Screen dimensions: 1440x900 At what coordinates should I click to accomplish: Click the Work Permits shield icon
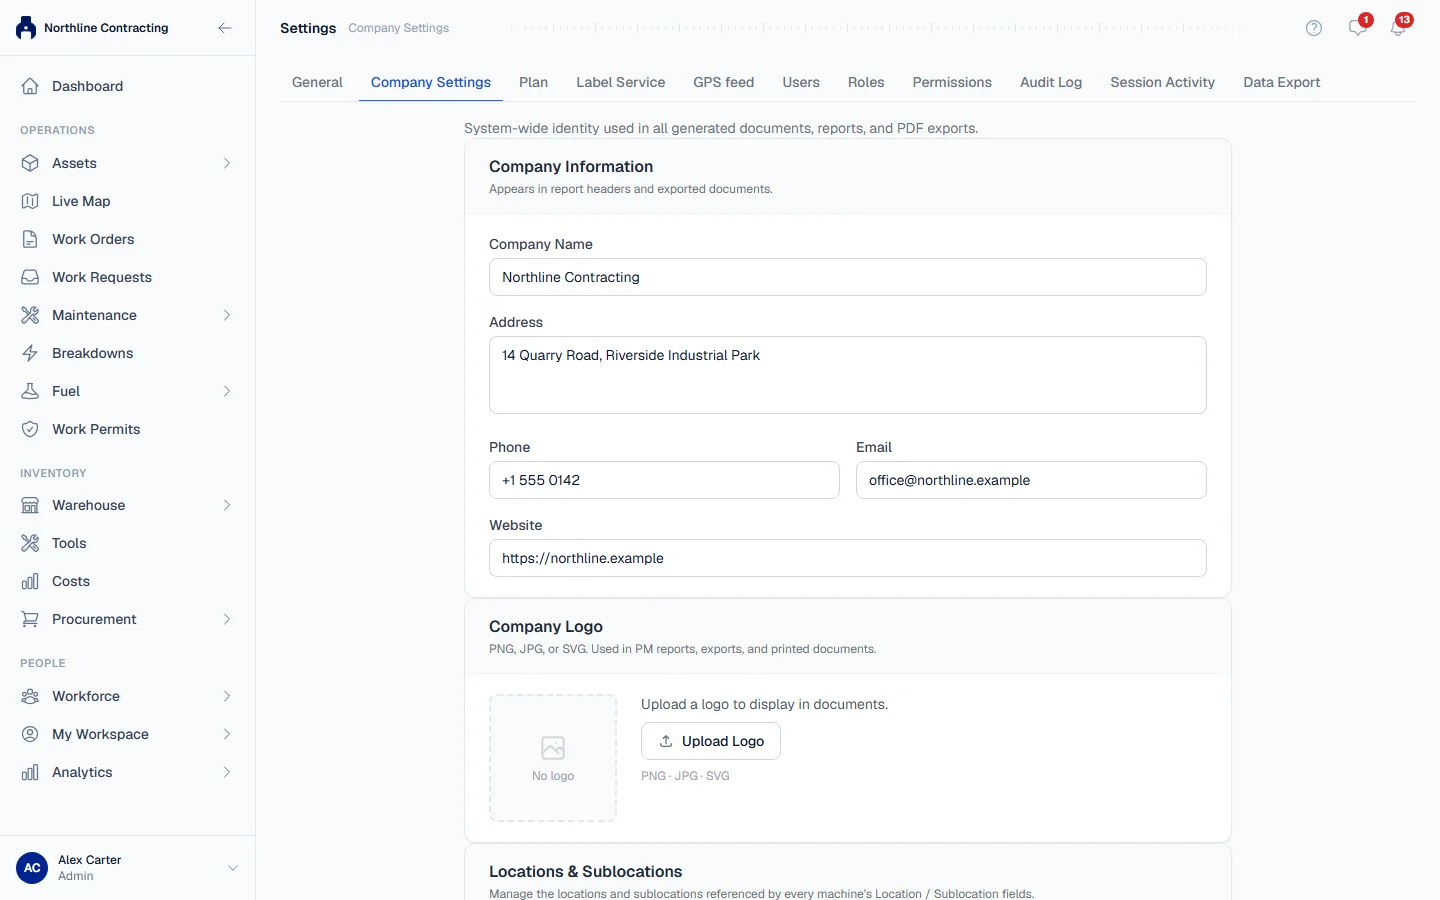30,429
